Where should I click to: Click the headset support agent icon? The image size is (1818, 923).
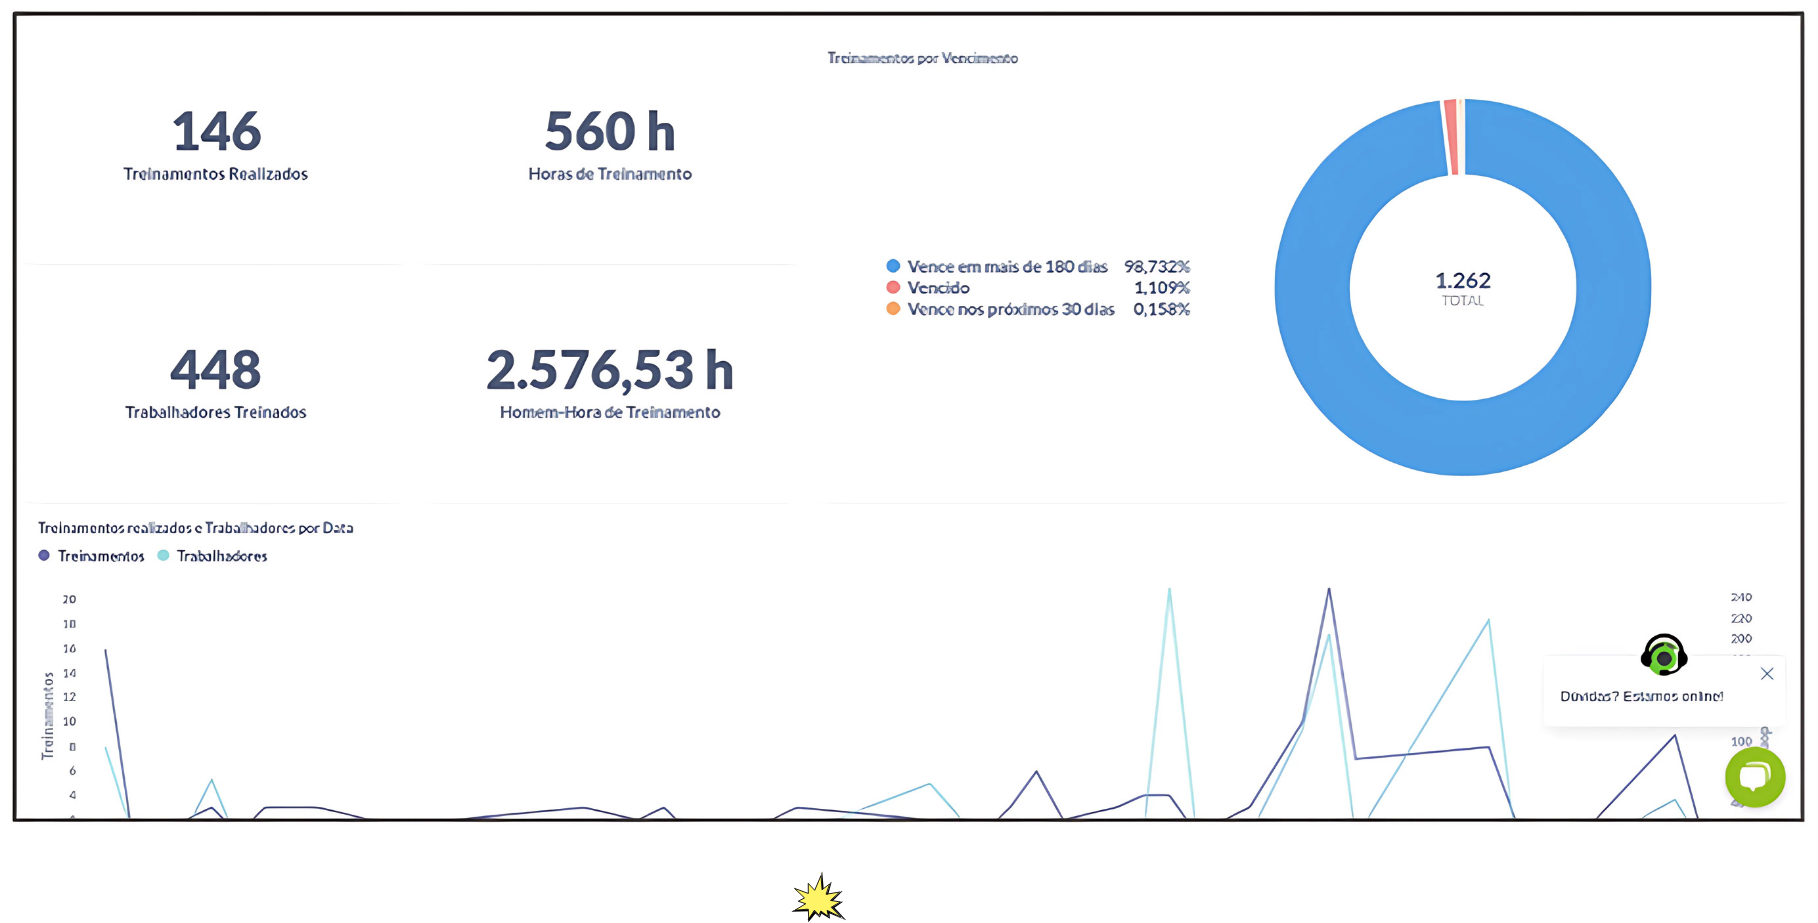click(1662, 657)
